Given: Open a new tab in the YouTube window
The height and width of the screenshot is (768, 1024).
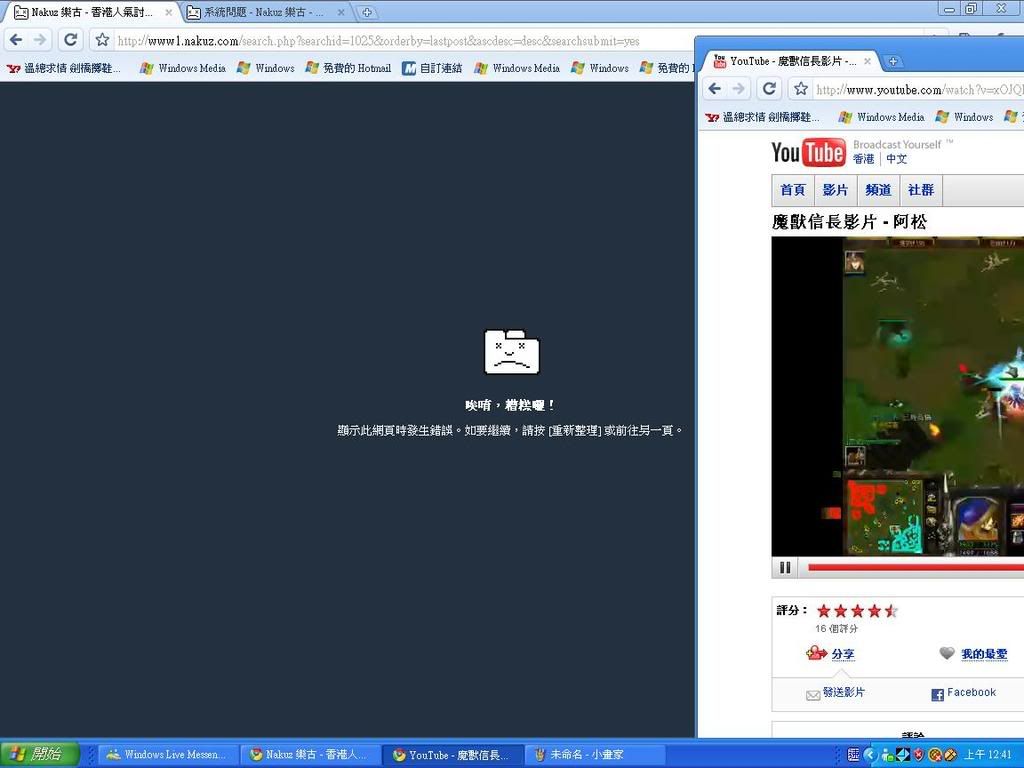Looking at the screenshot, I should [x=893, y=61].
